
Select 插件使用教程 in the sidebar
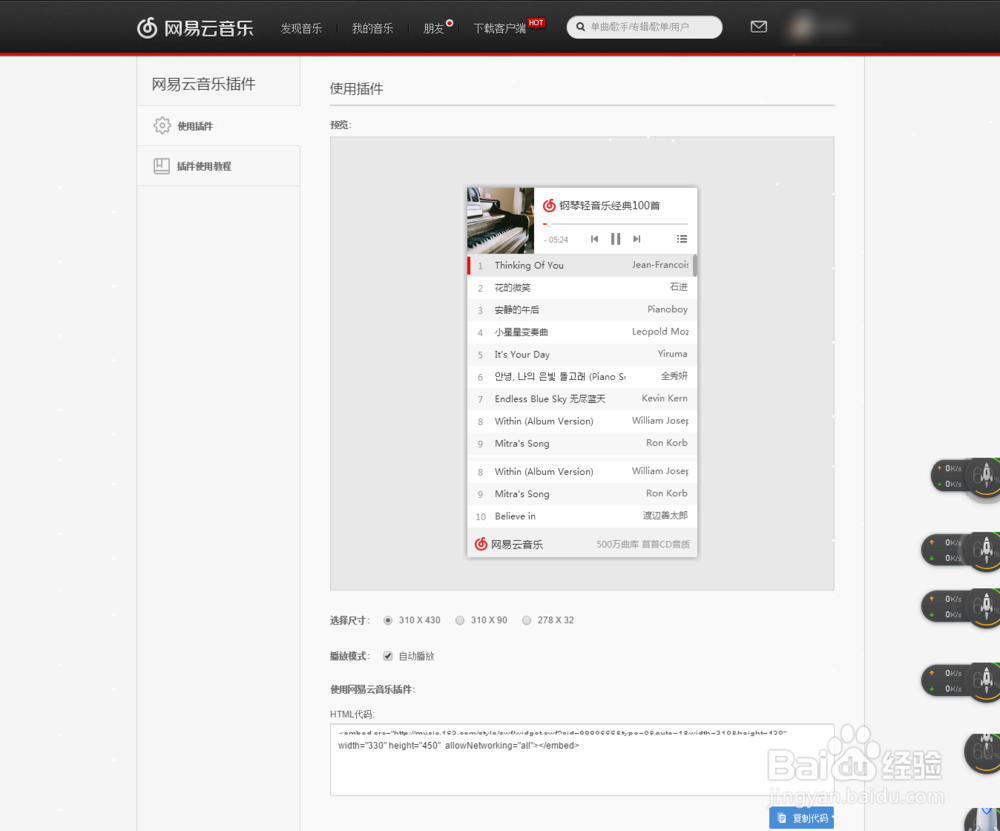tap(219, 166)
